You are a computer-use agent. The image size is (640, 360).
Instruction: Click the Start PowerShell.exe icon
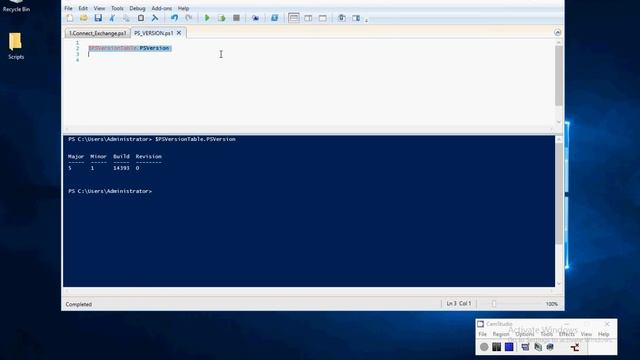click(274, 18)
